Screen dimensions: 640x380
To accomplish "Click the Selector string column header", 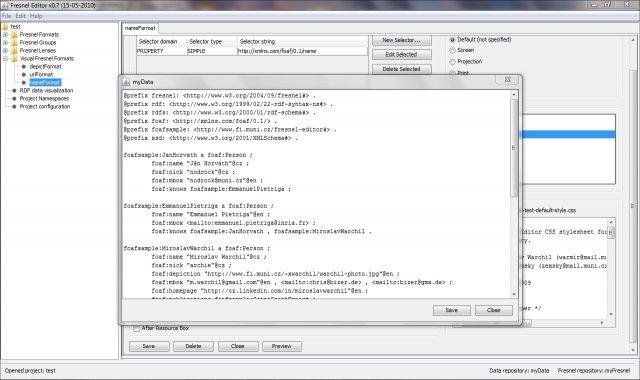I will pos(302,42).
